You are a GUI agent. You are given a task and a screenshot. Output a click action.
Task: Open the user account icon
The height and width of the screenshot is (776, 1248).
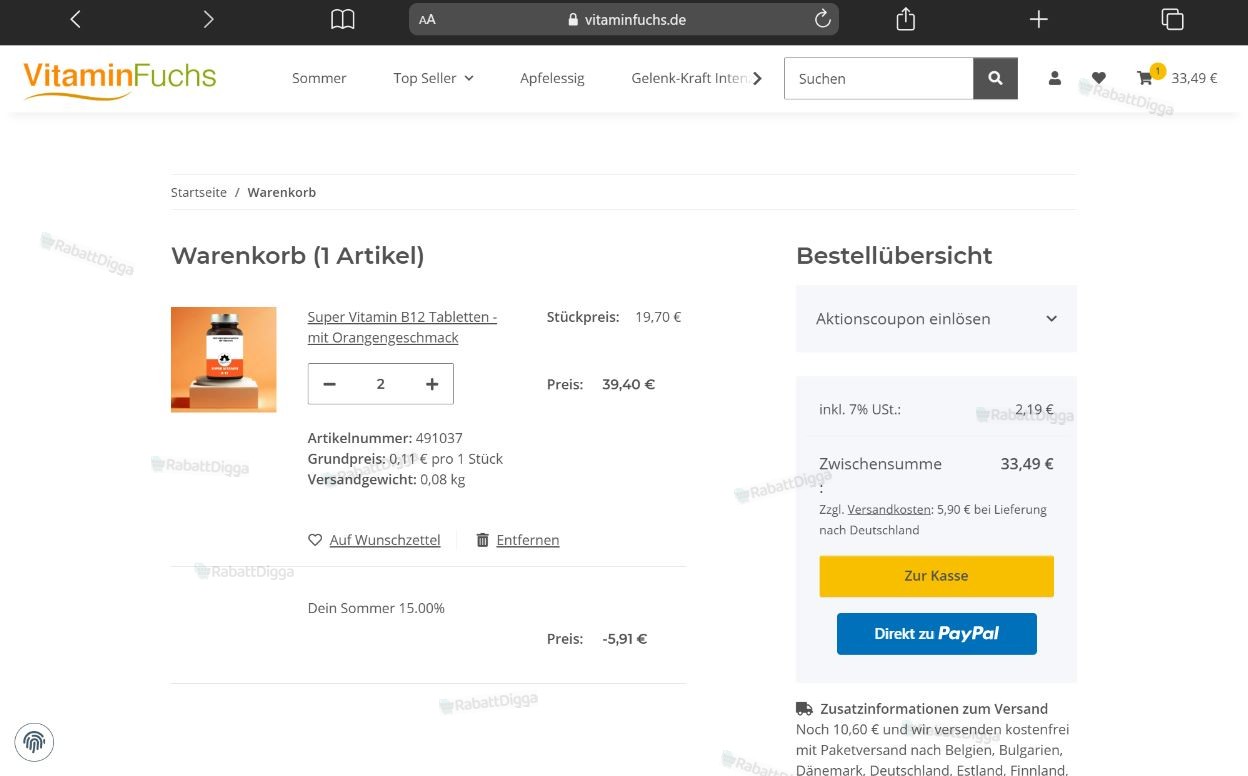click(1055, 78)
